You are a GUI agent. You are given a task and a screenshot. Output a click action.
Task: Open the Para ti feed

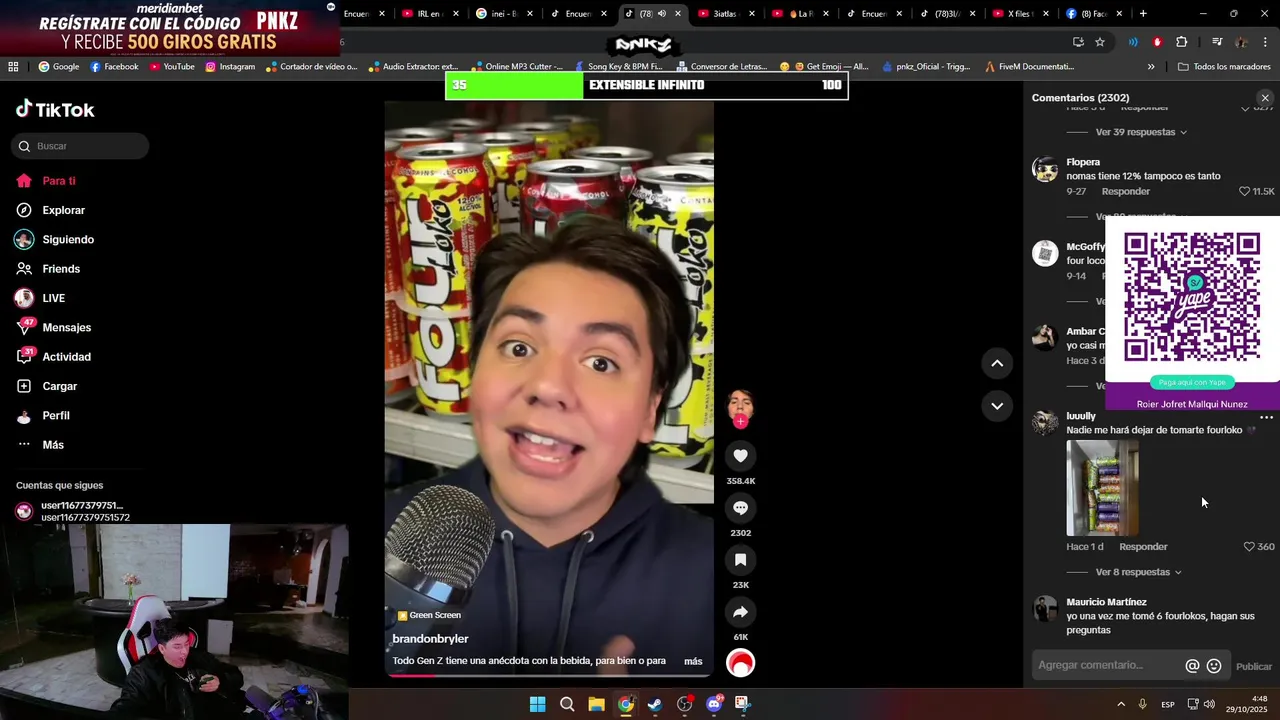click(x=46, y=181)
